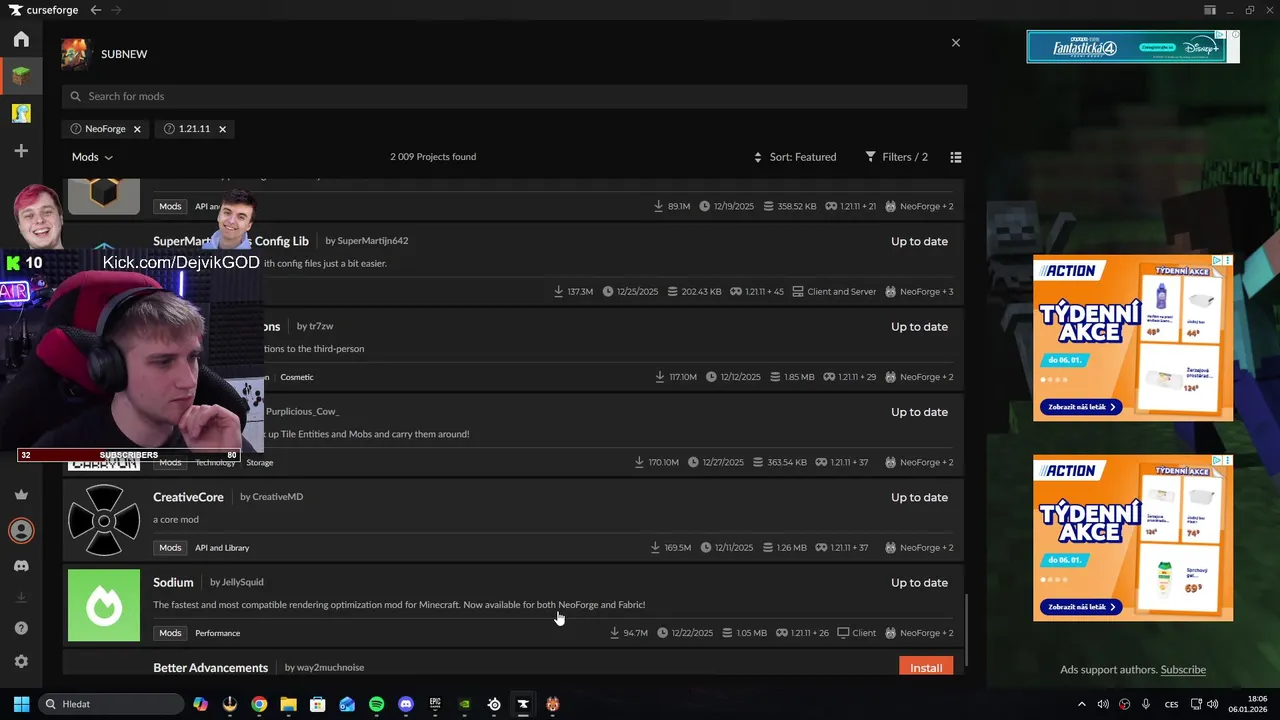Viewport: 1280px width, 720px height.
Task: Click the plus icon to add a game
Action: point(21,151)
